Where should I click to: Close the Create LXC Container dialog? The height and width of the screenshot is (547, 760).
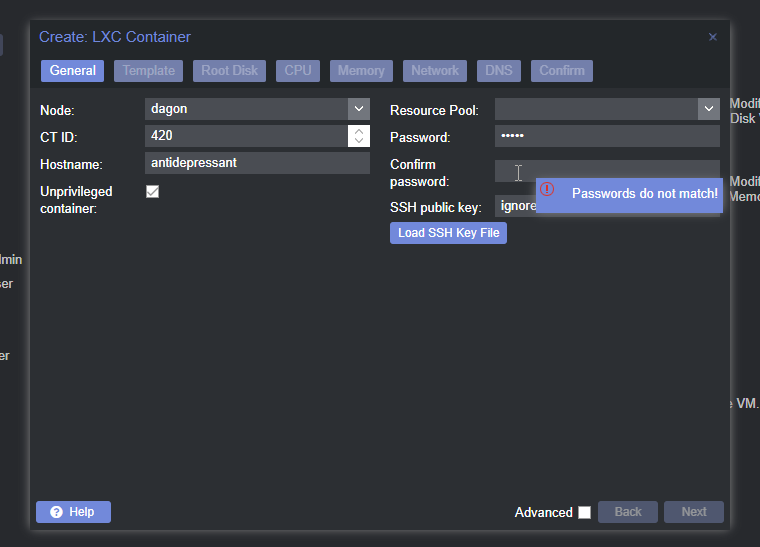[712, 37]
